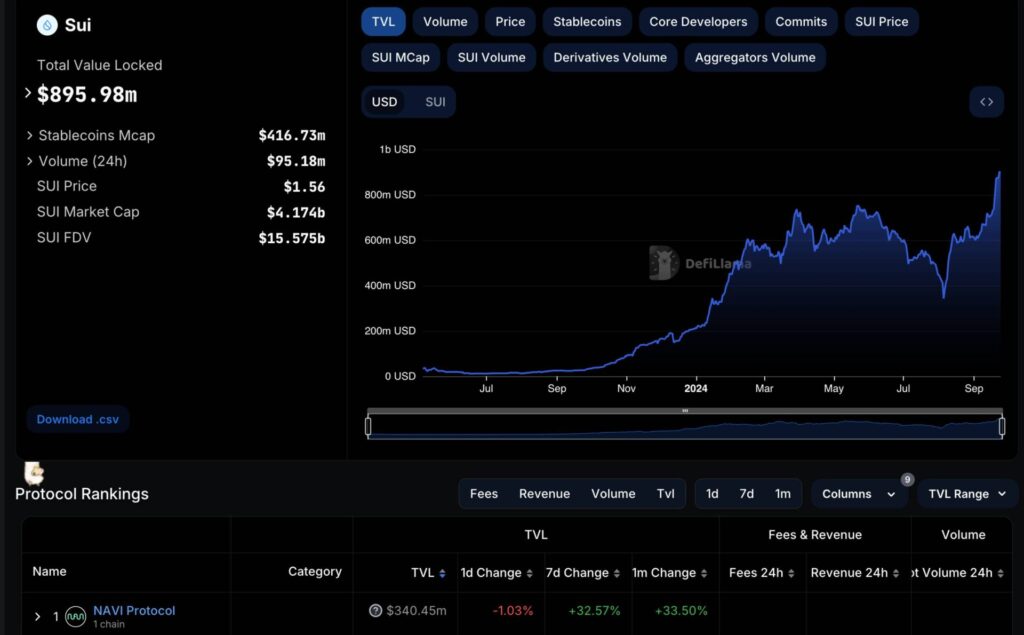Click the 9 badge on Columns

click(907, 480)
